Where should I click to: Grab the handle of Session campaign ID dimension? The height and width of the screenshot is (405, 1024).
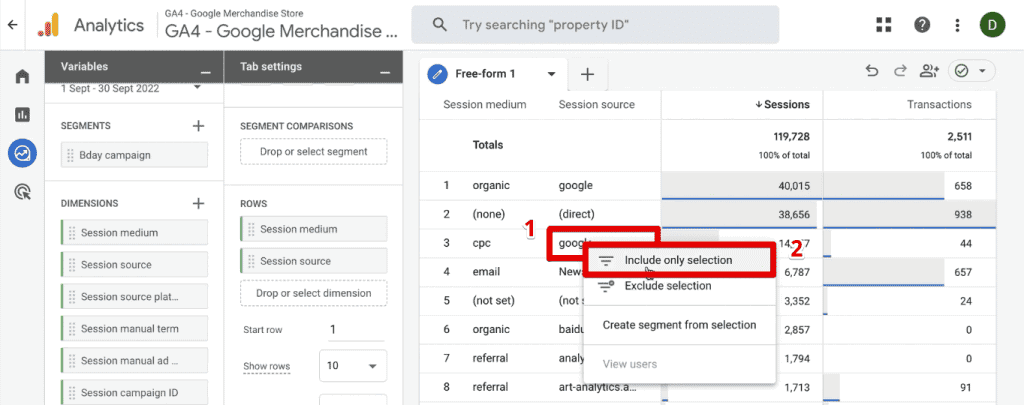pyautogui.click(x=72, y=393)
